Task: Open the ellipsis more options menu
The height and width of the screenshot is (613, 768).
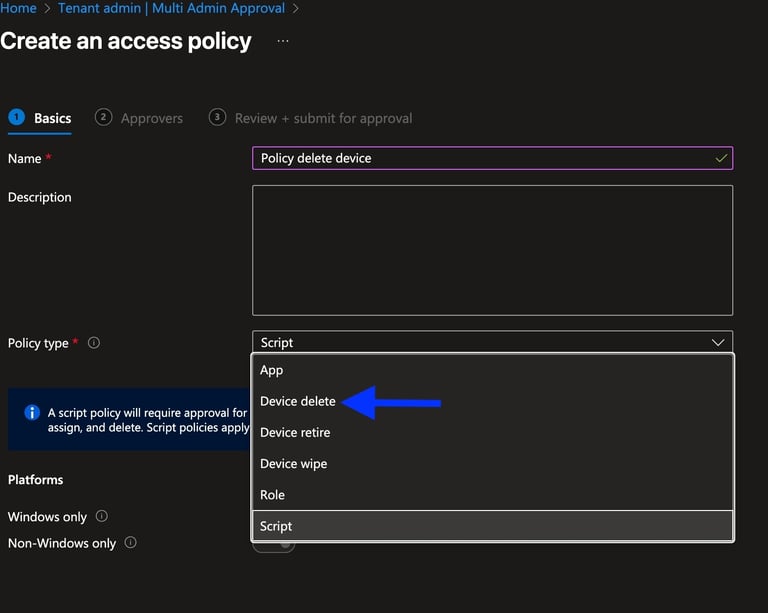Action: click(283, 42)
